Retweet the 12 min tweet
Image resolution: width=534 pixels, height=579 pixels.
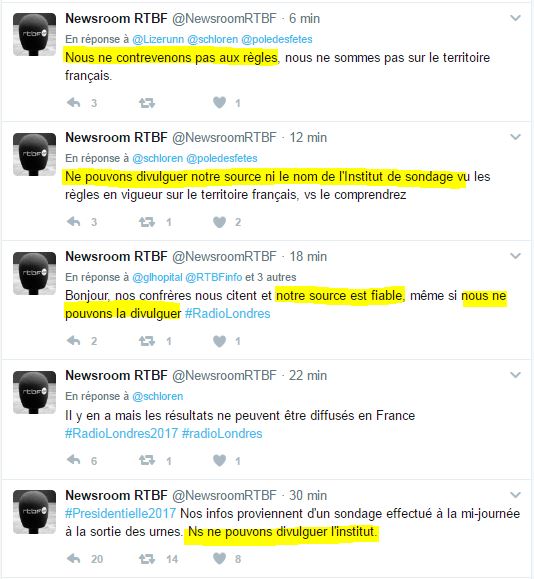[147, 222]
